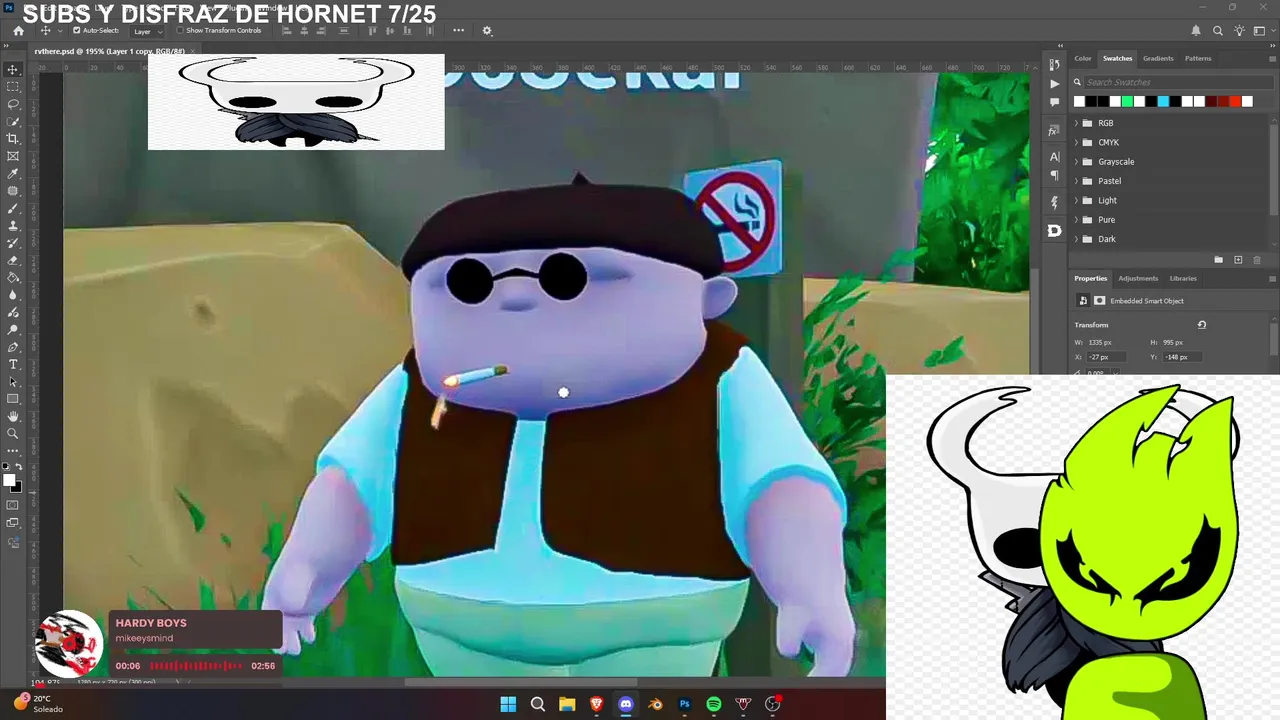Select the Eyedropper tool
The image size is (1280, 720).
tap(13, 174)
